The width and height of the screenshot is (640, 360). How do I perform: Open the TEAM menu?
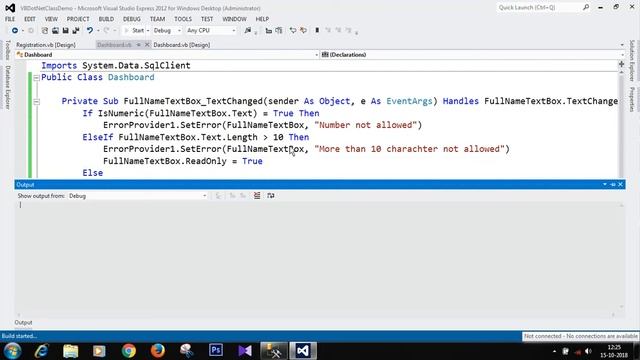[x=157, y=19]
